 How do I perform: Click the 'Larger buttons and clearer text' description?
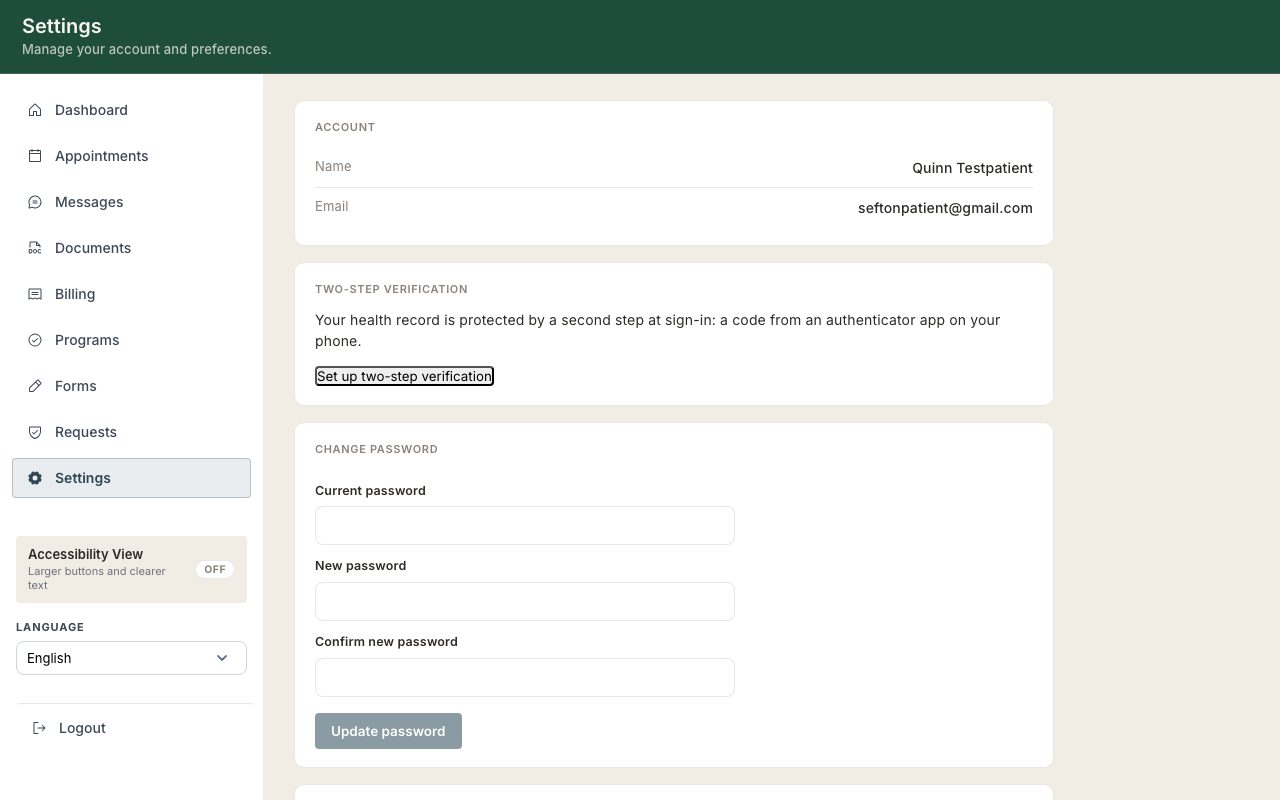[97, 578]
